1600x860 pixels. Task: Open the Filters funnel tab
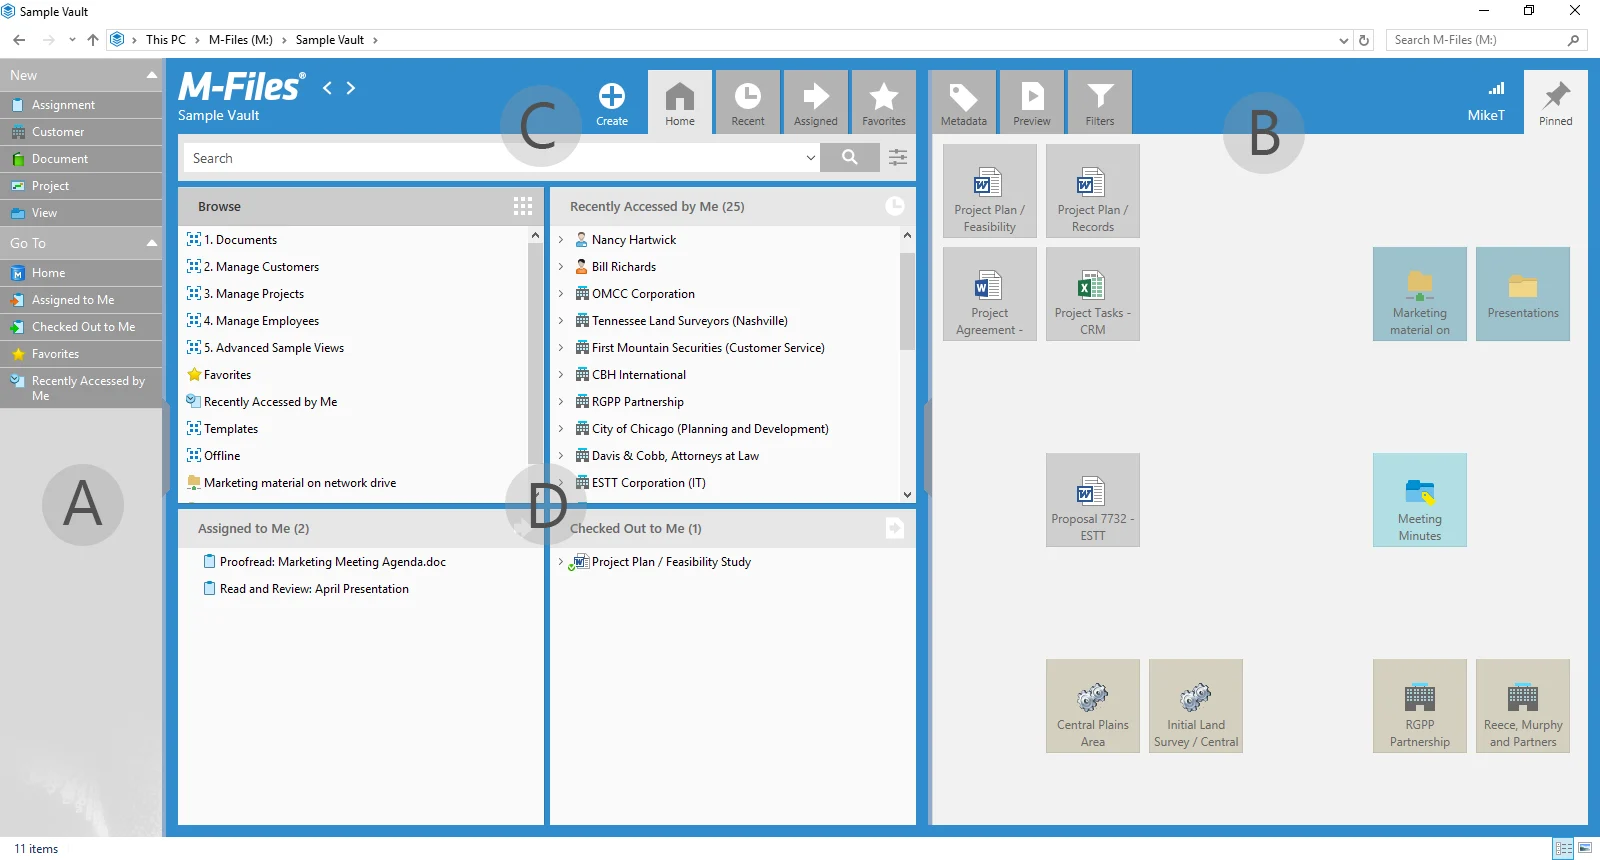pos(1100,102)
